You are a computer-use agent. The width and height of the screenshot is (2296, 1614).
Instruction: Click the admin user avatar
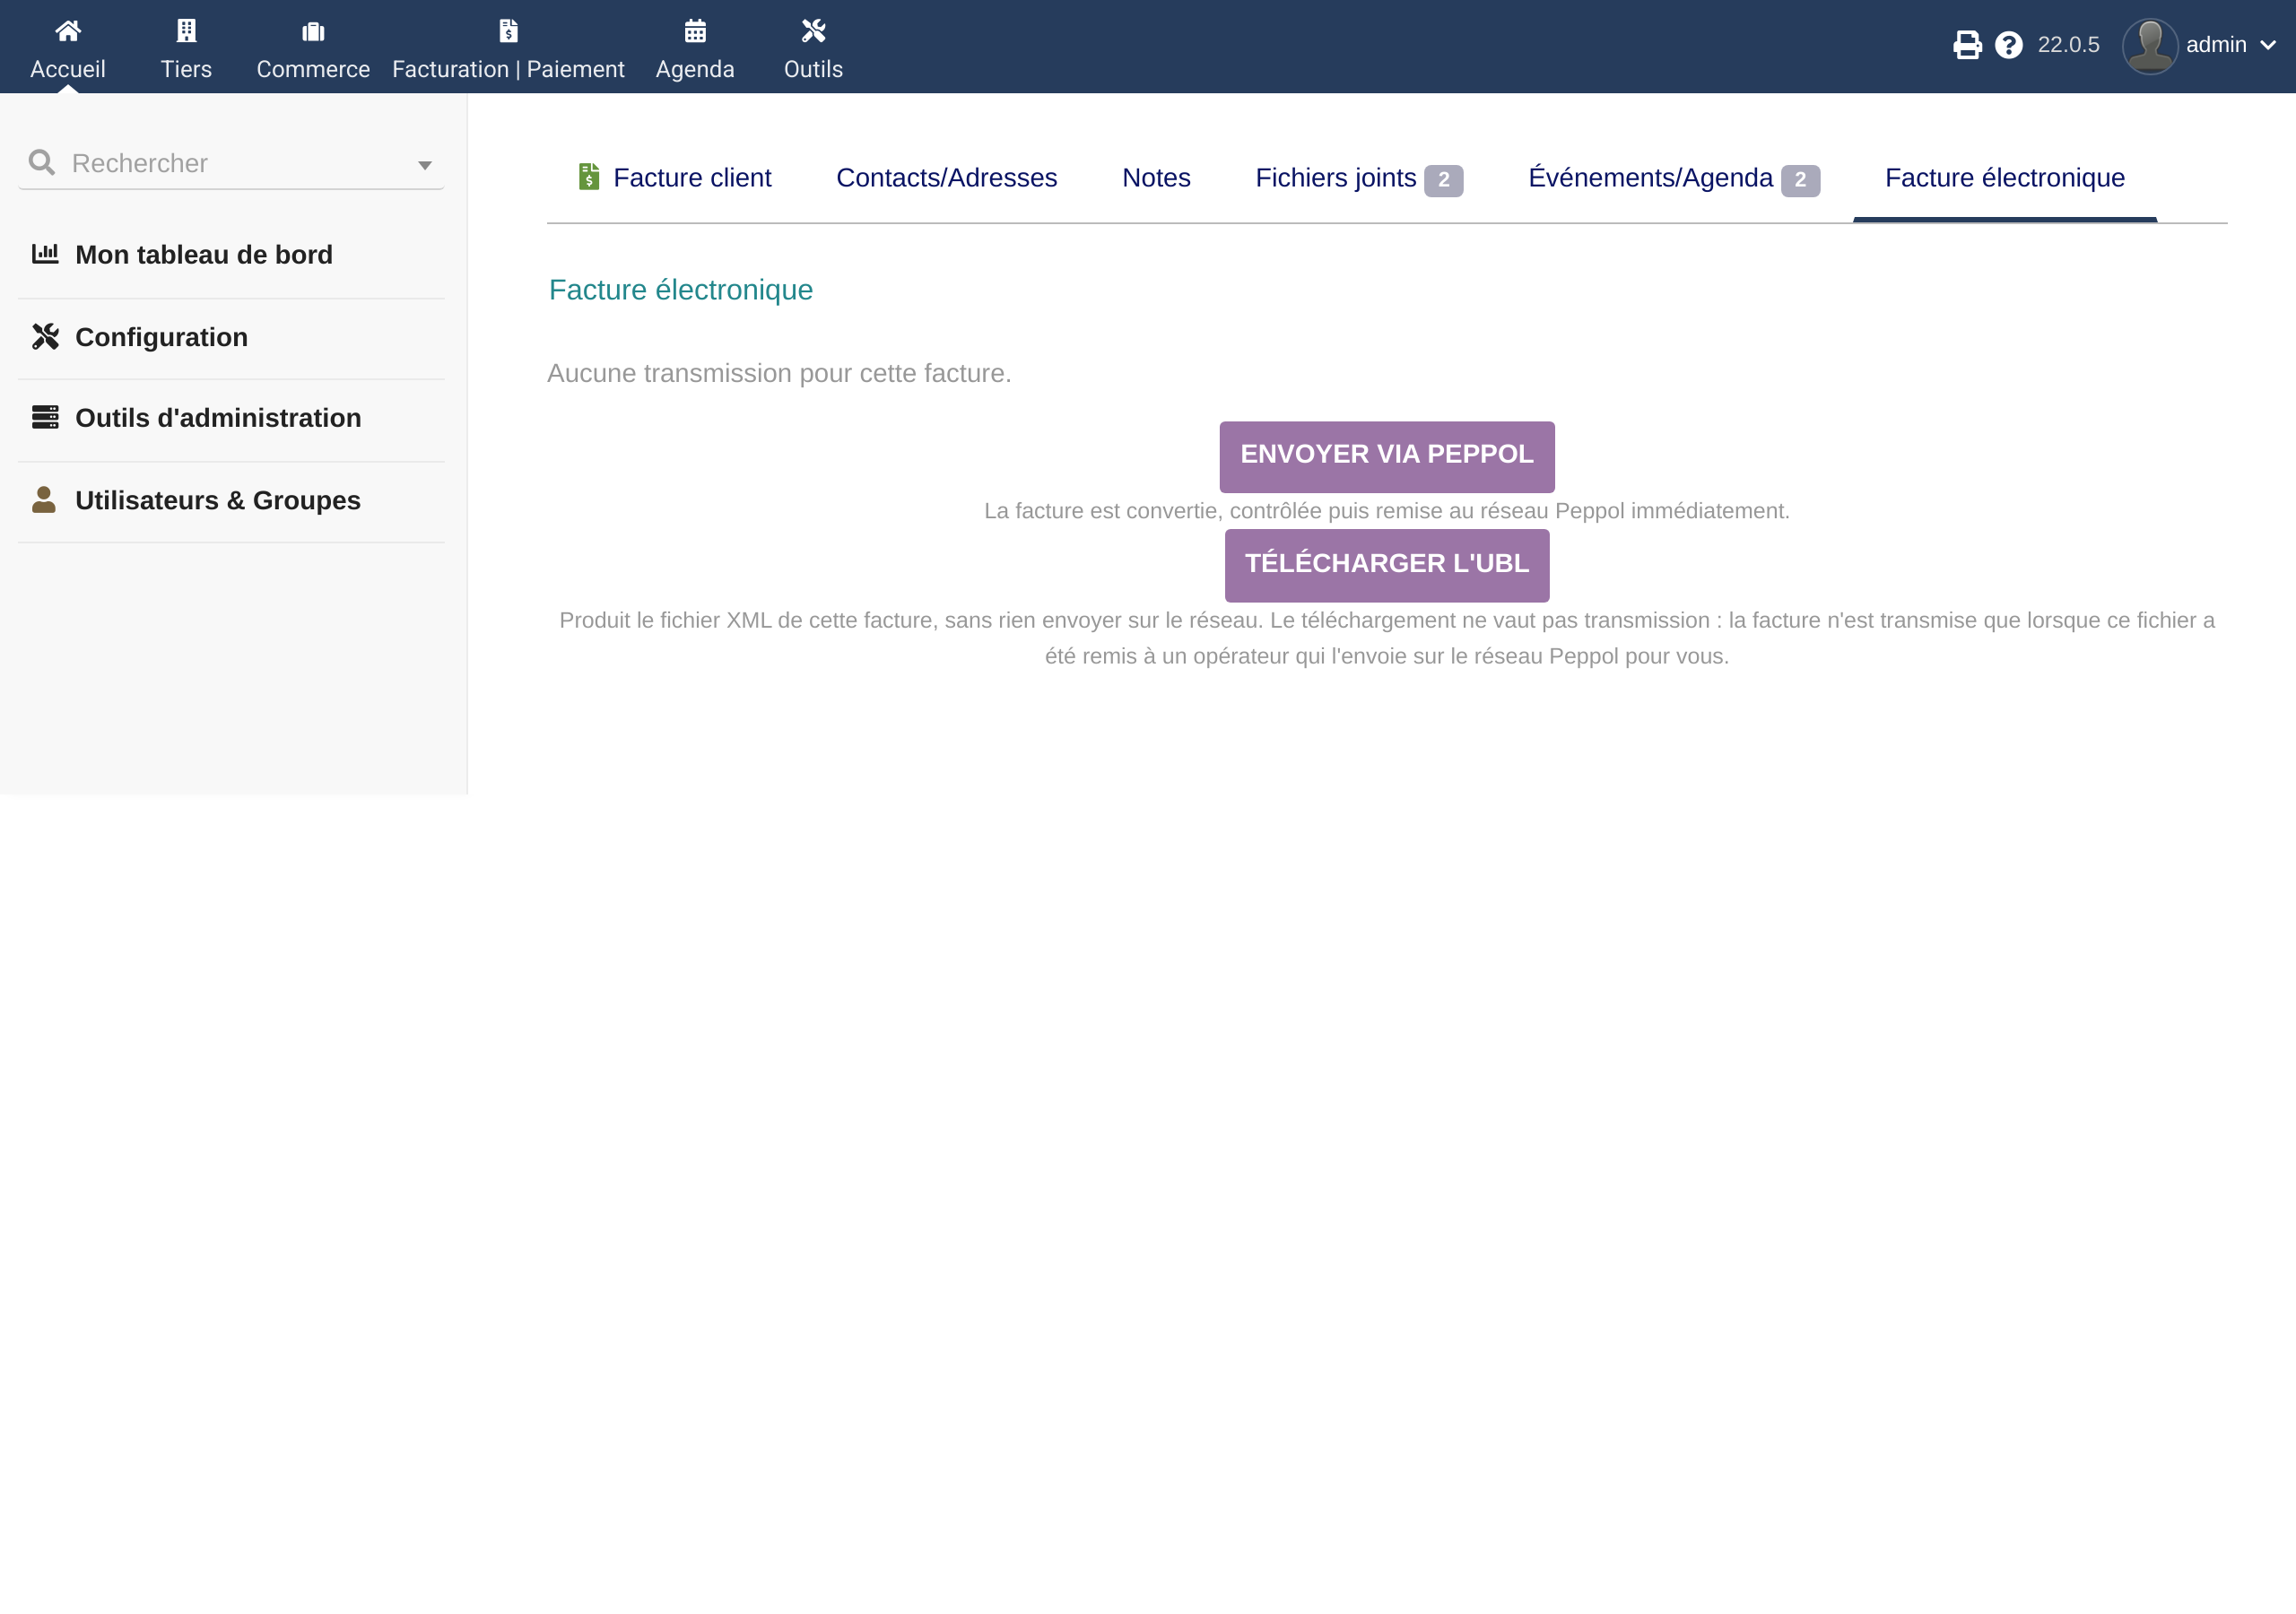pos(2149,46)
